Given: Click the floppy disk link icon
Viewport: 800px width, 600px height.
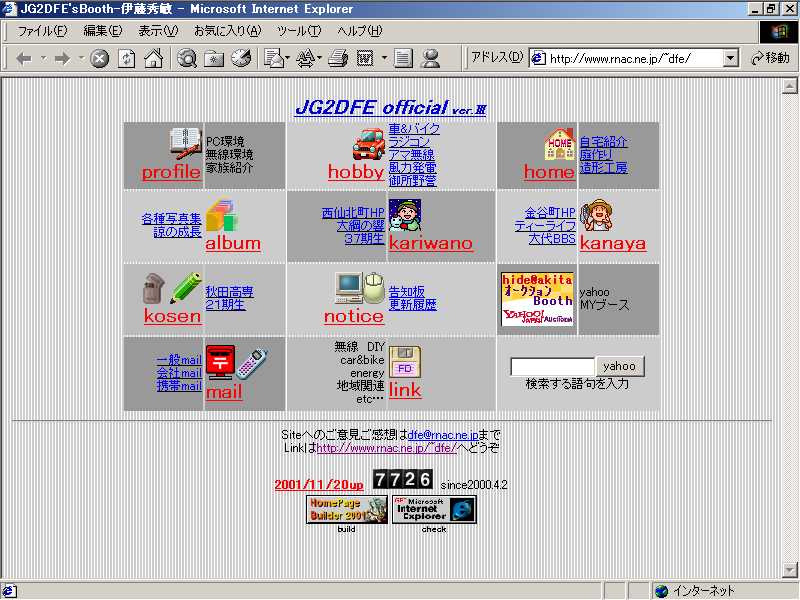Looking at the screenshot, I should (404, 362).
